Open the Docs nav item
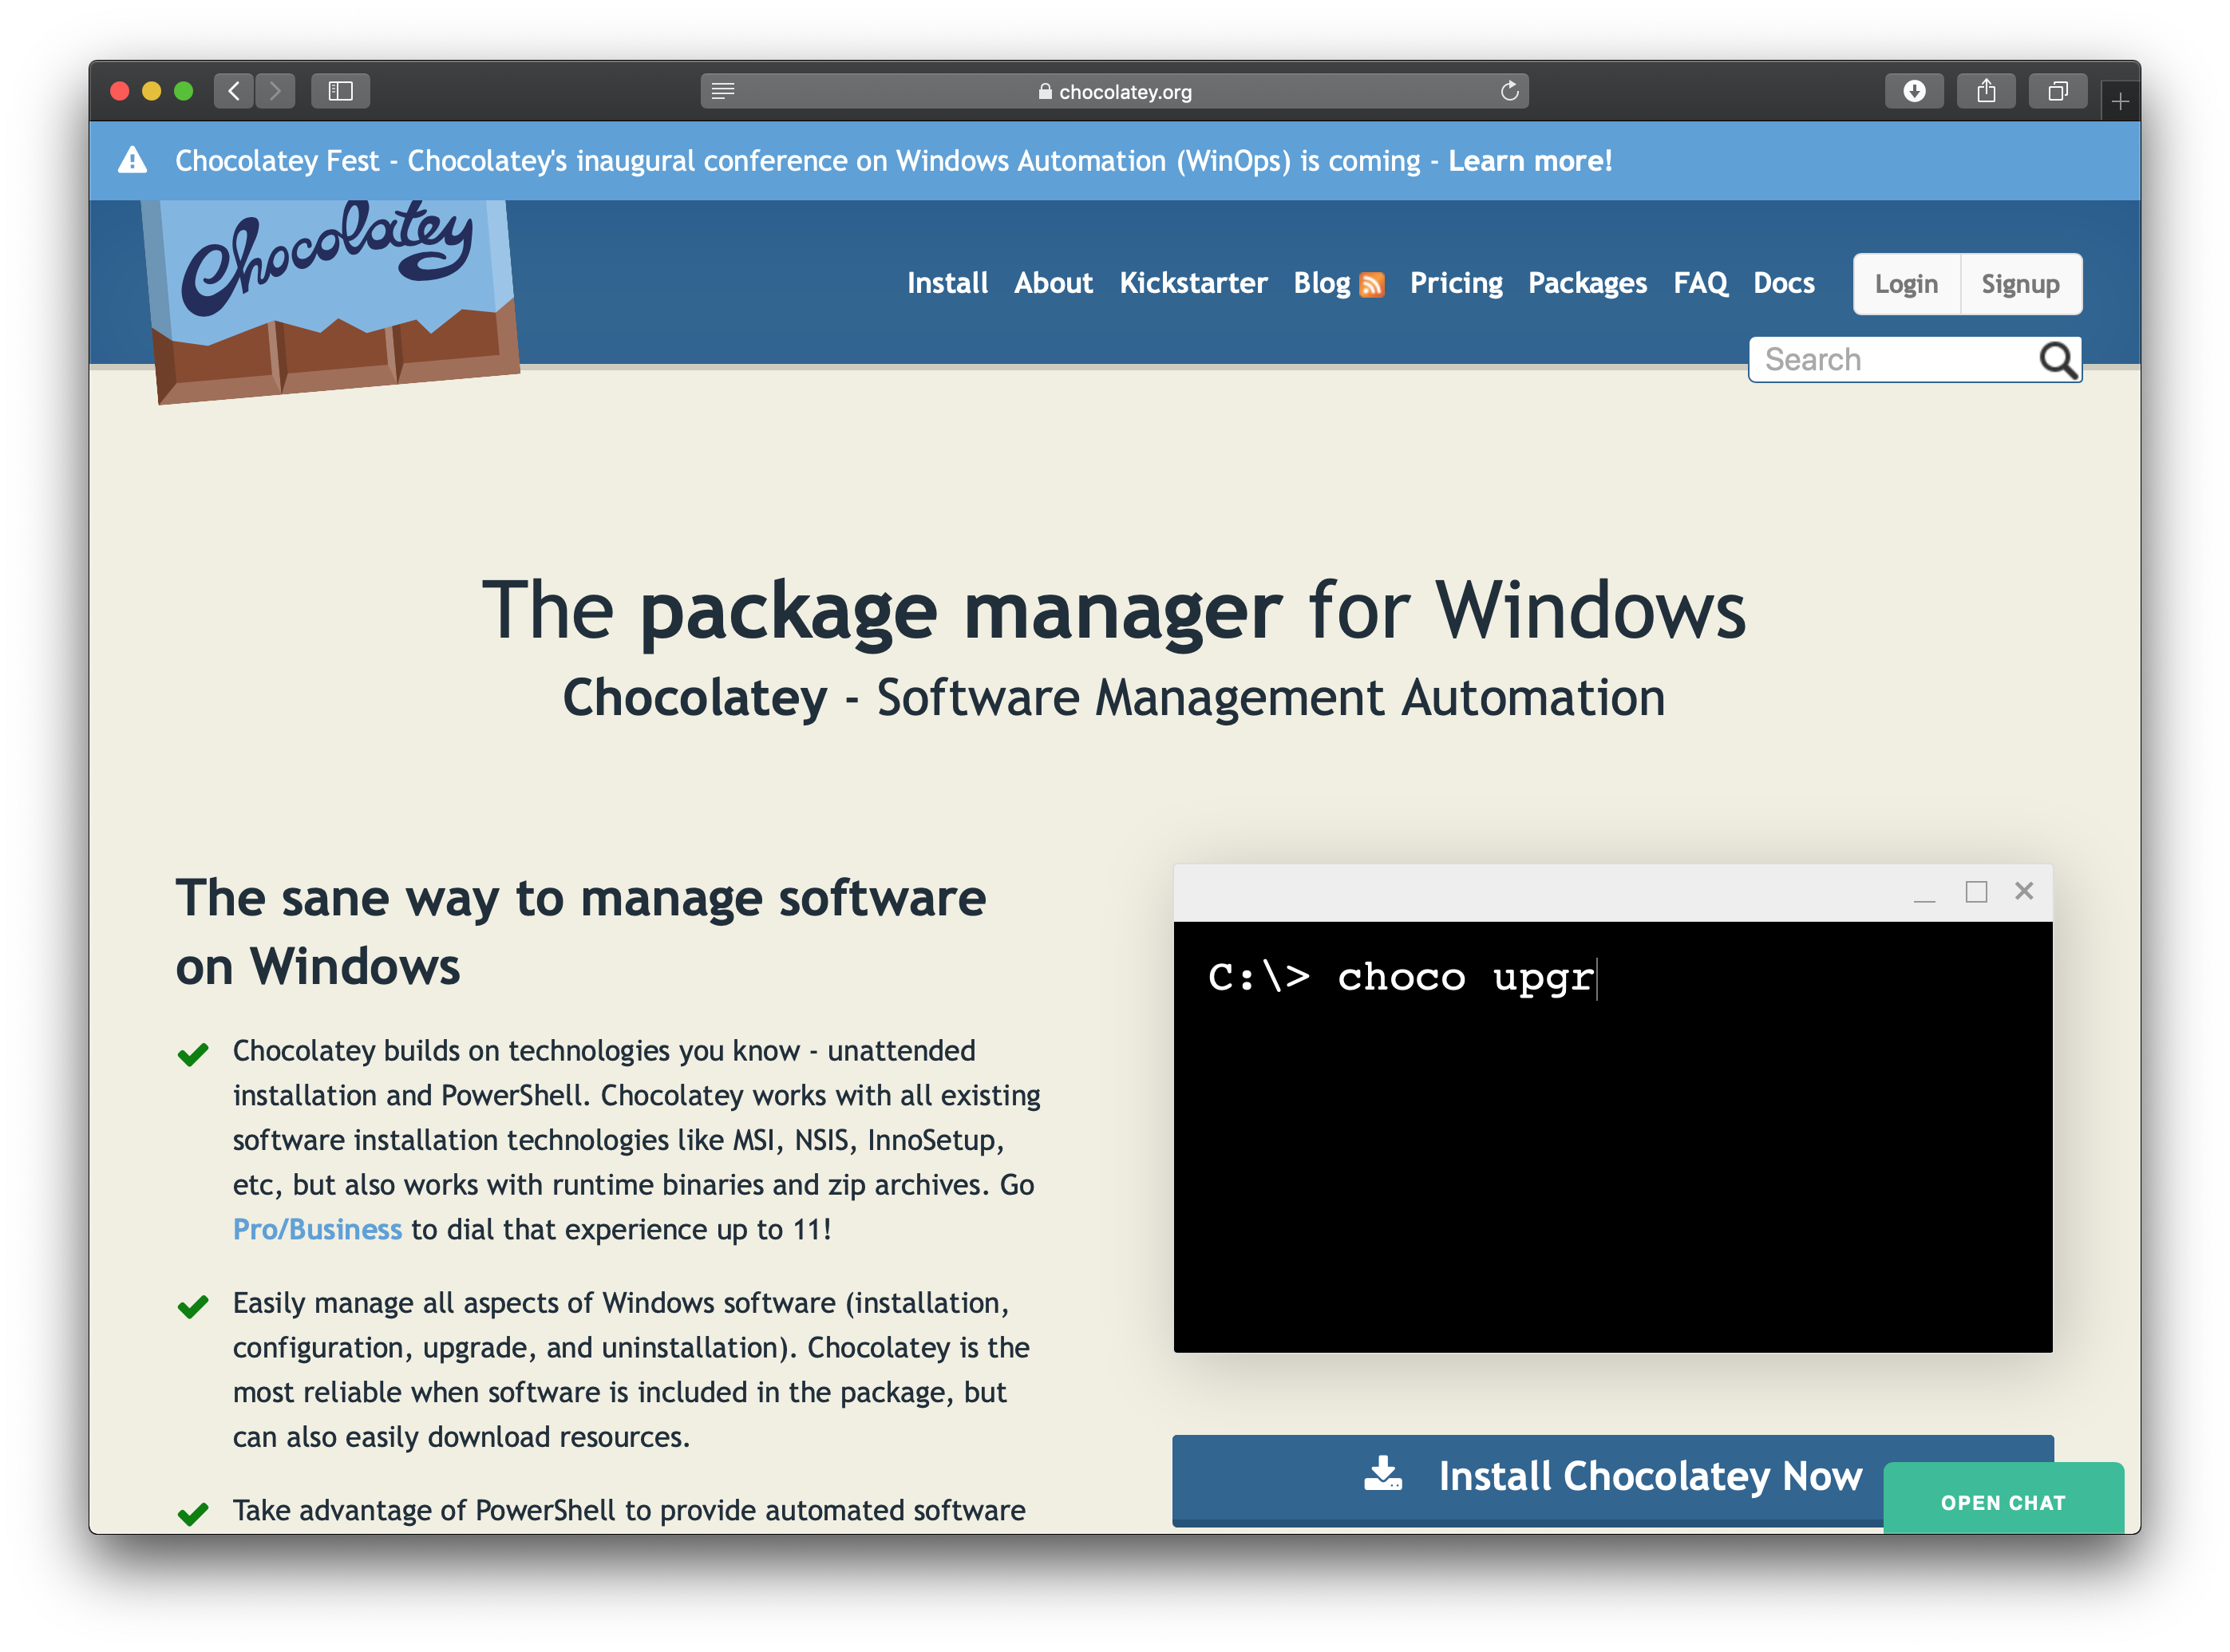Screen dimensions: 2230x1652 click(1784, 283)
